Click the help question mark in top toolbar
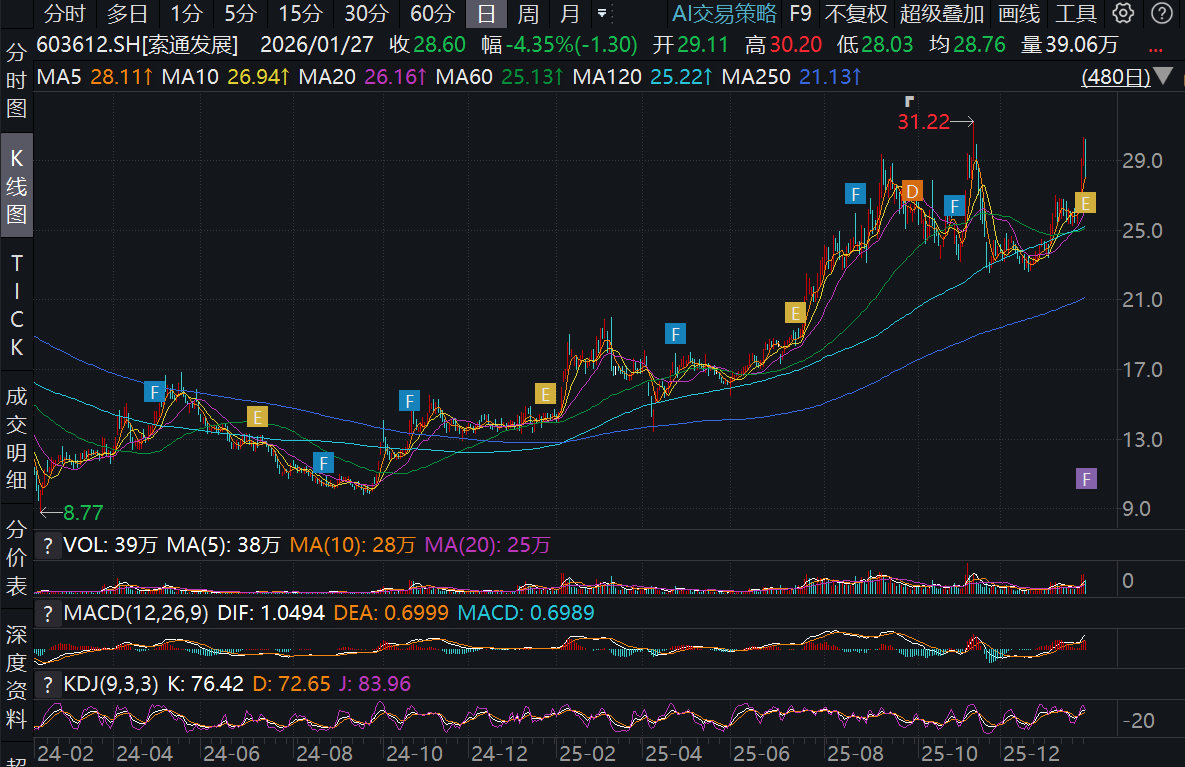Viewport: 1185px width, 767px height. [1159, 14]
